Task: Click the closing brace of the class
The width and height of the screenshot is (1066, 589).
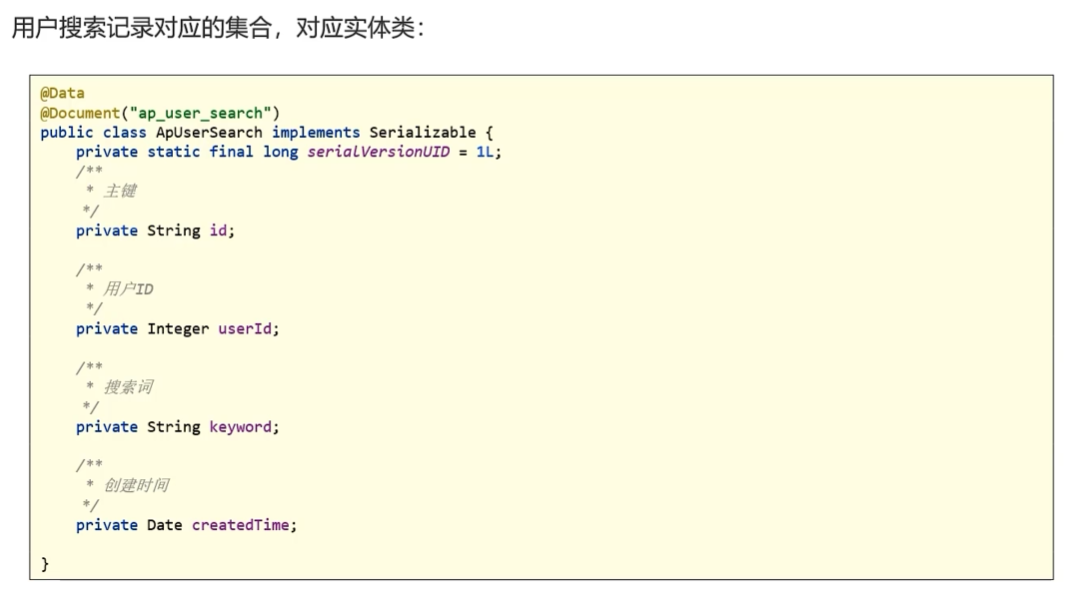Action: 45,564
